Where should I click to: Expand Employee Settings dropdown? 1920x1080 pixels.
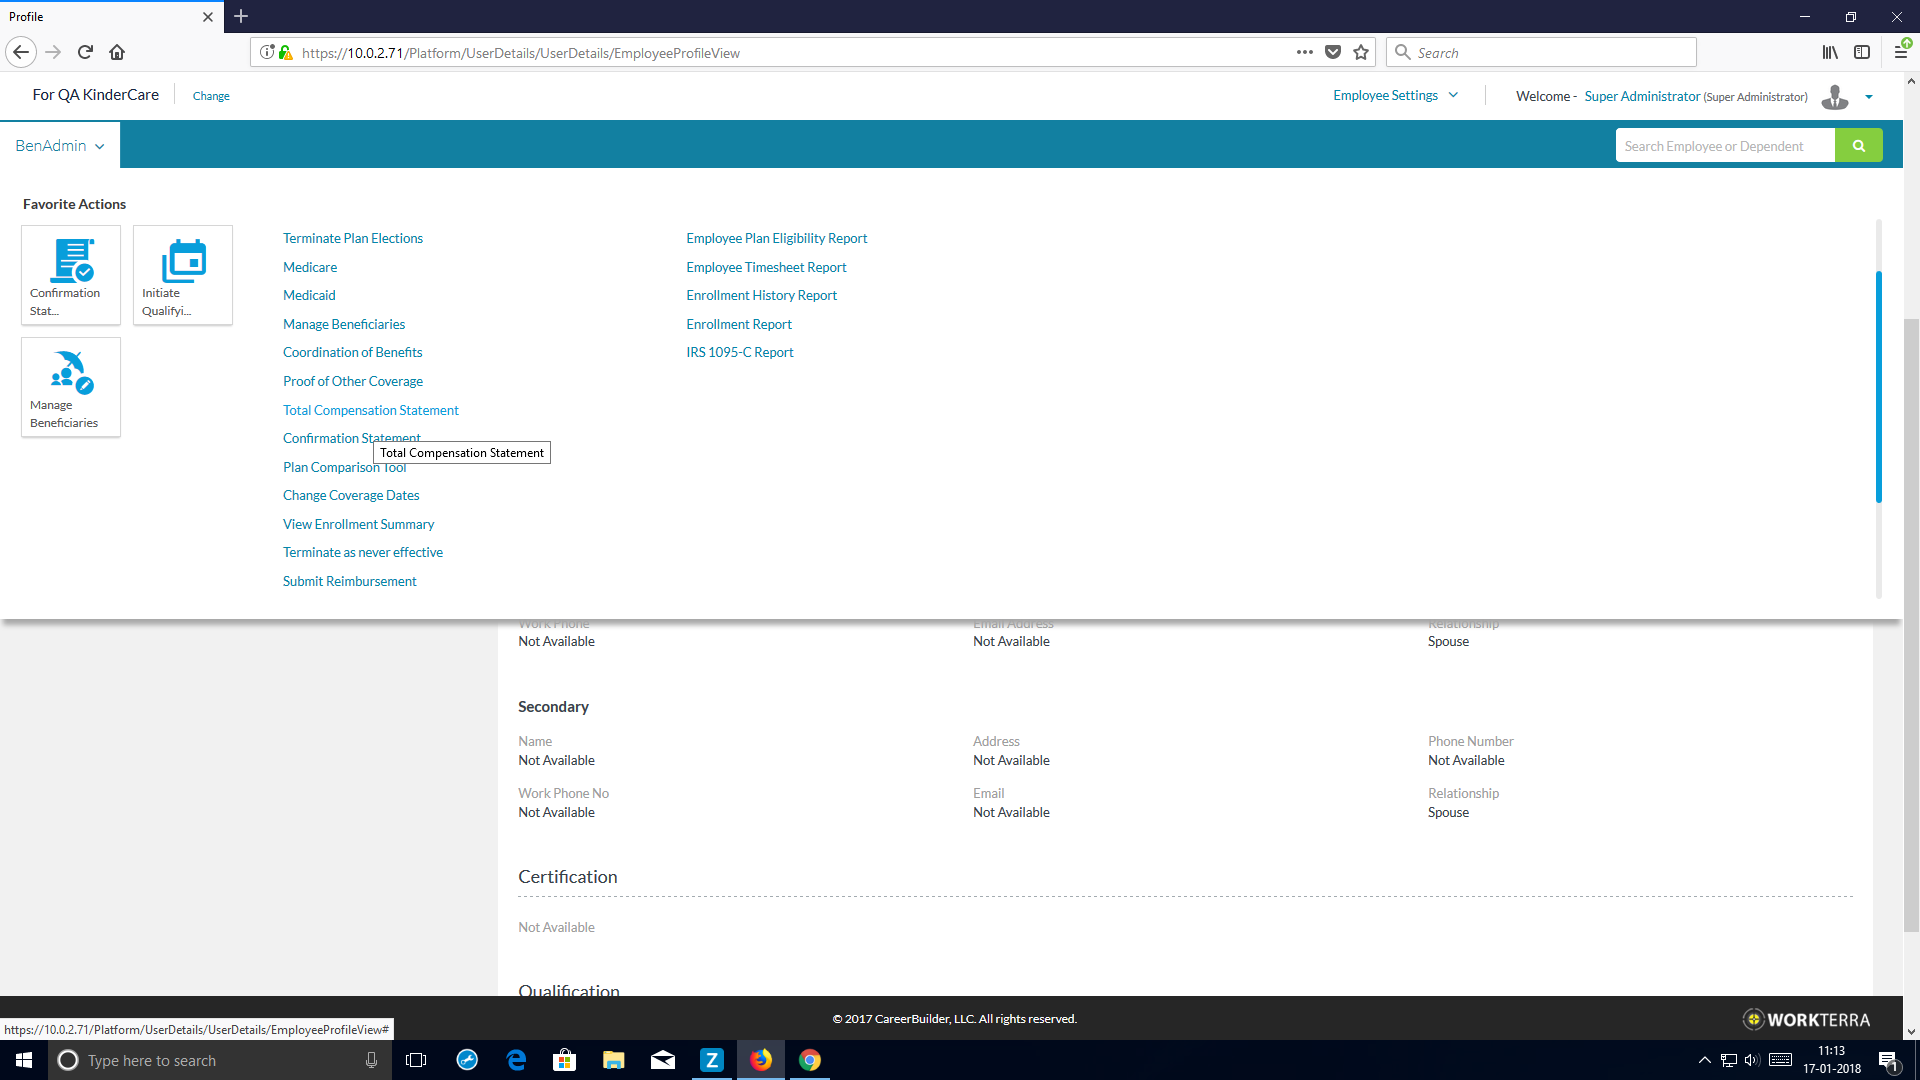(x=1395, y=96)
